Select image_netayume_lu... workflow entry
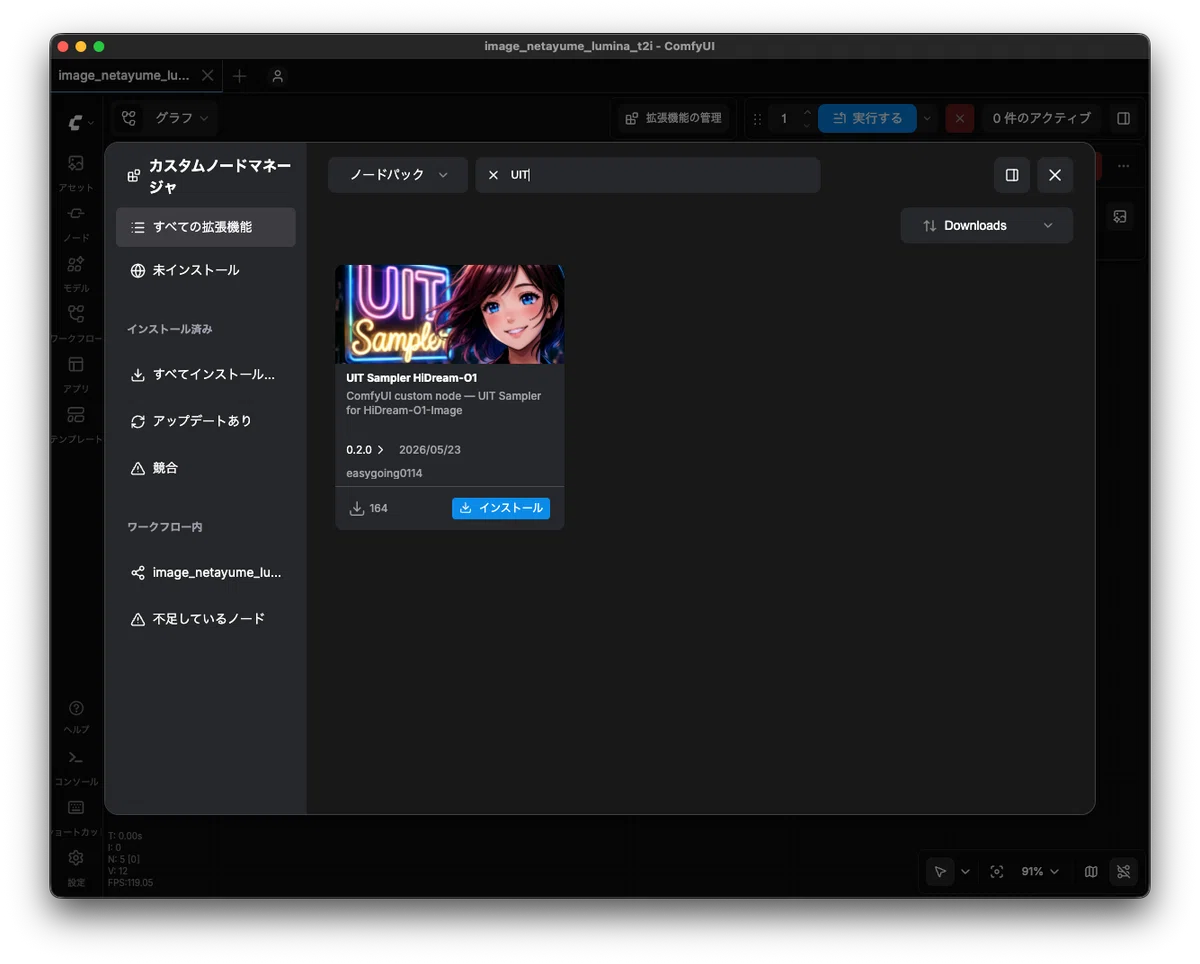This screenshot has height=964, width=1200. coord(206,573)
